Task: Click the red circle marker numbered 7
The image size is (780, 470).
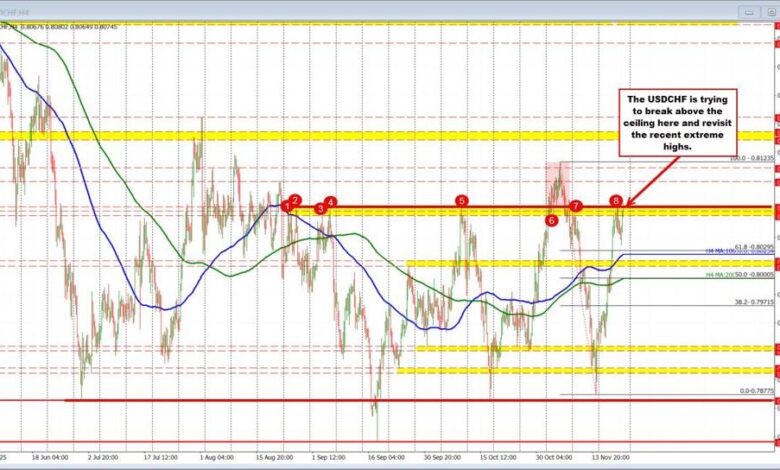Action: tap(576, 206)
